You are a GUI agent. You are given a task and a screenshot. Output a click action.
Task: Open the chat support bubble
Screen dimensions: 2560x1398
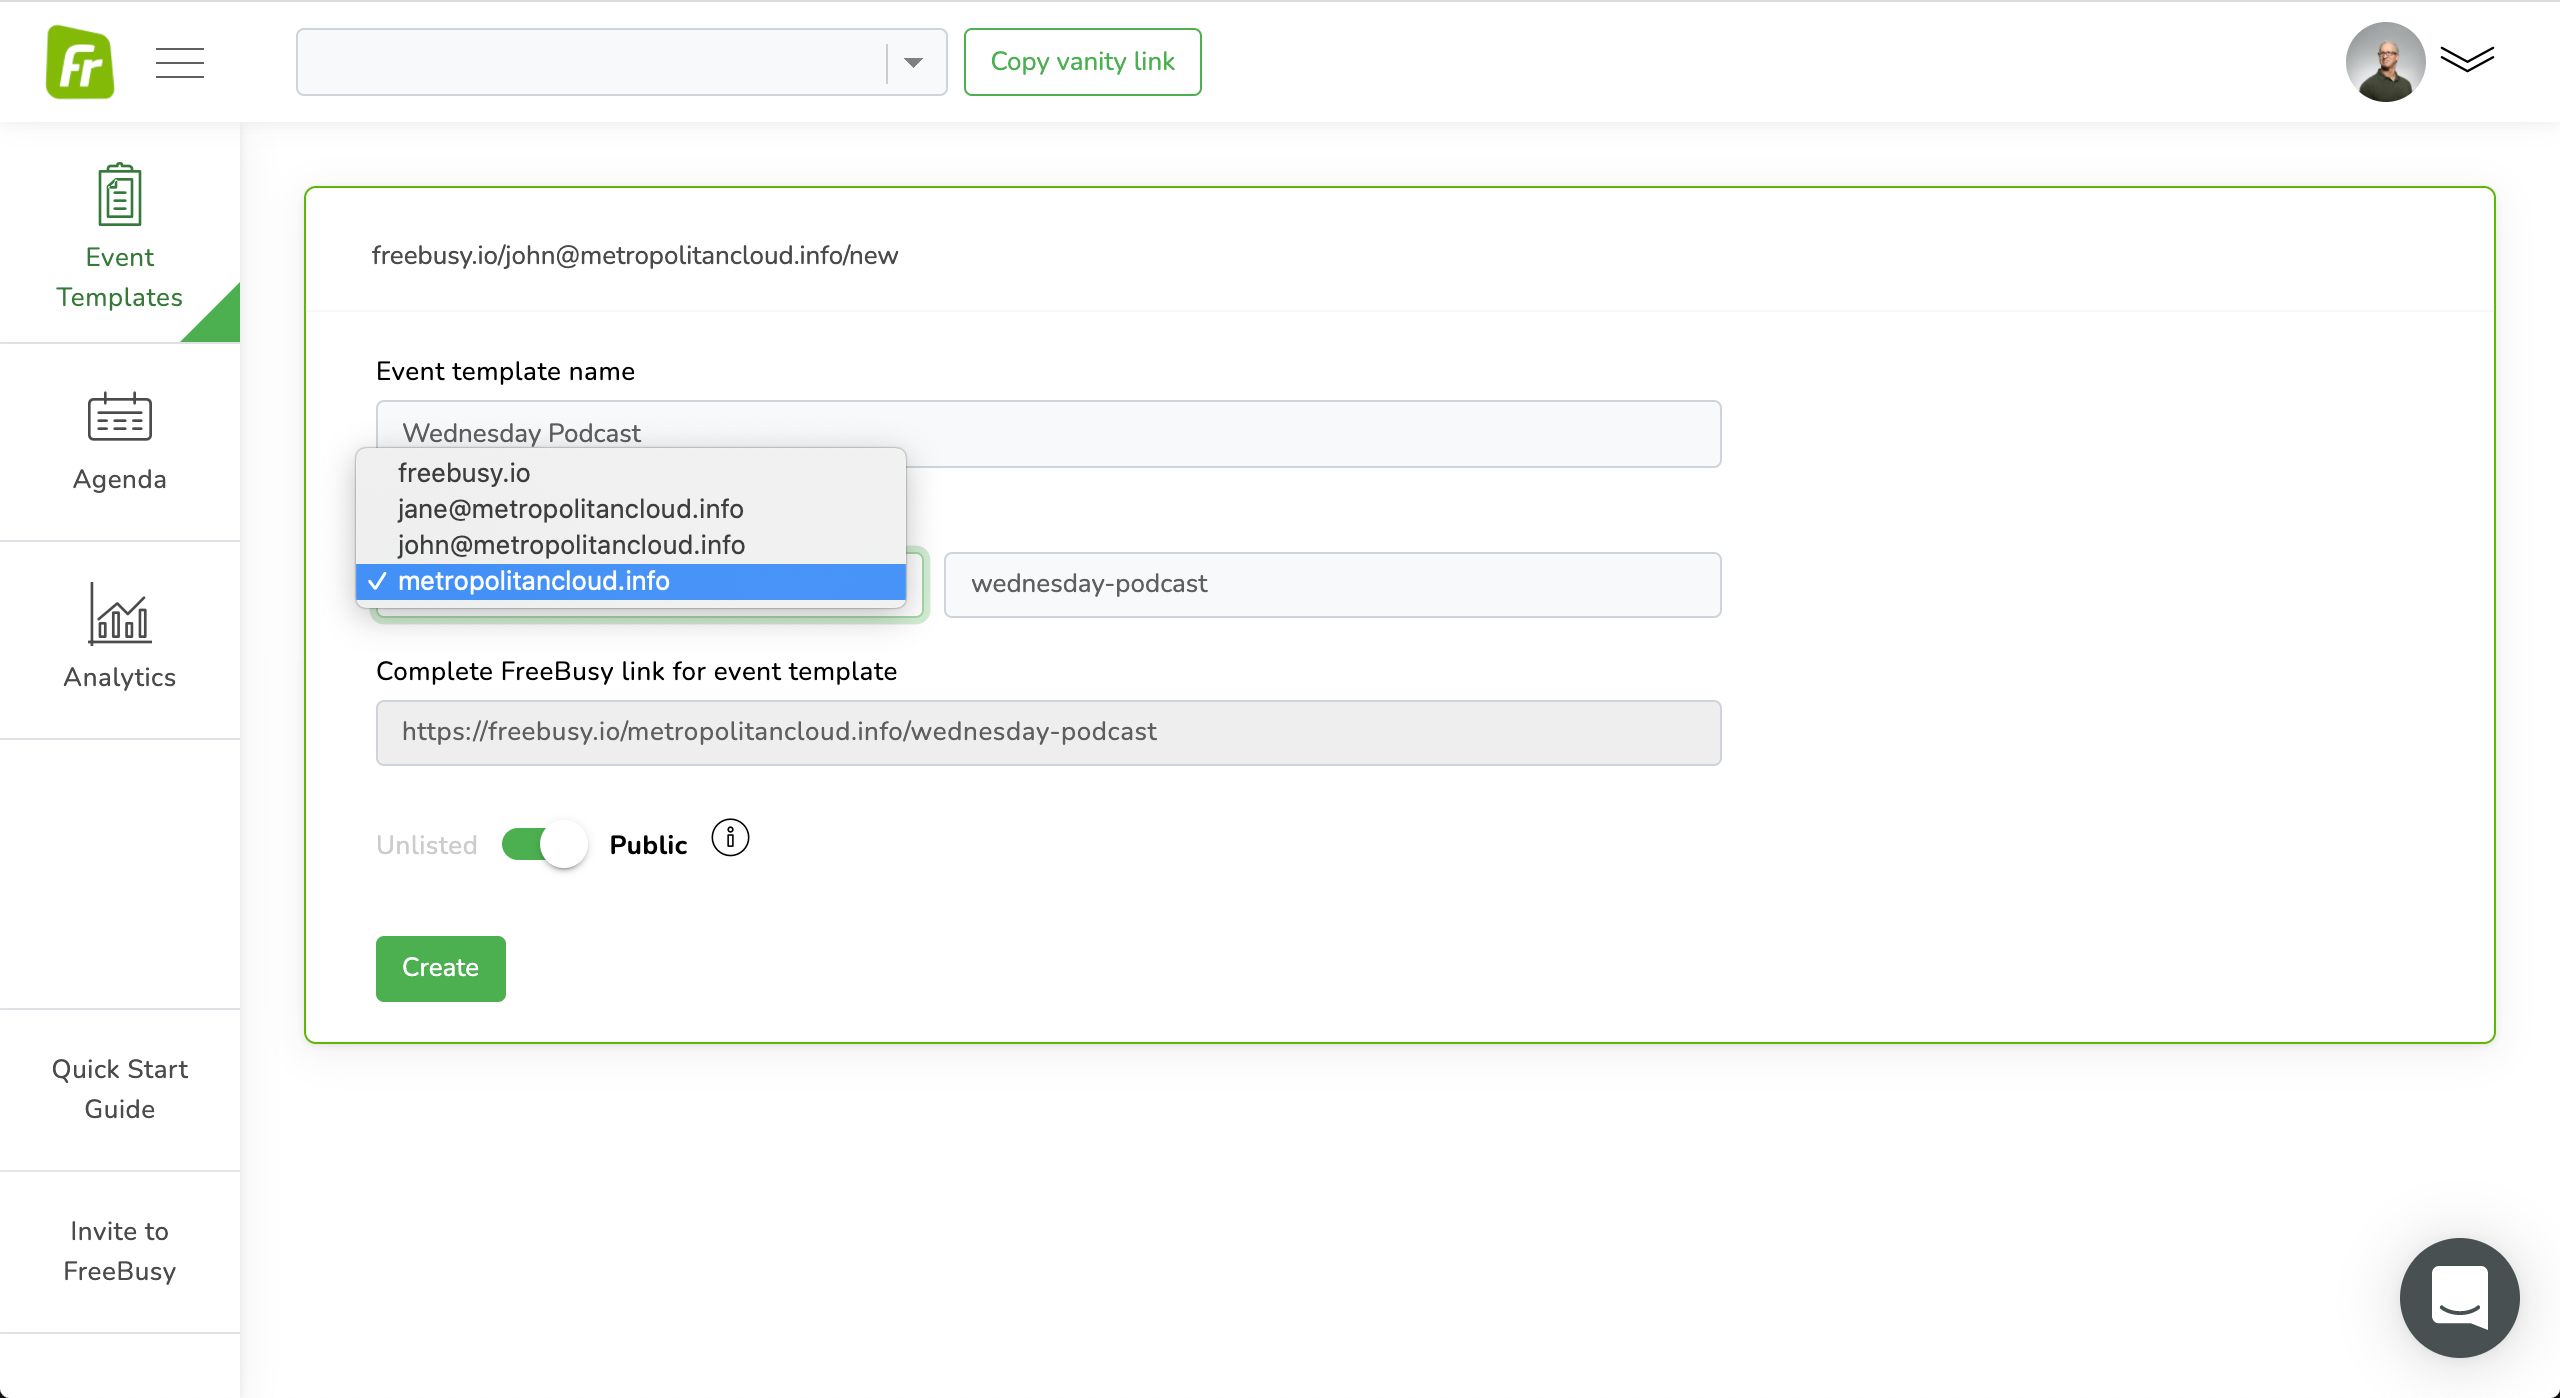point(2459,1297)
